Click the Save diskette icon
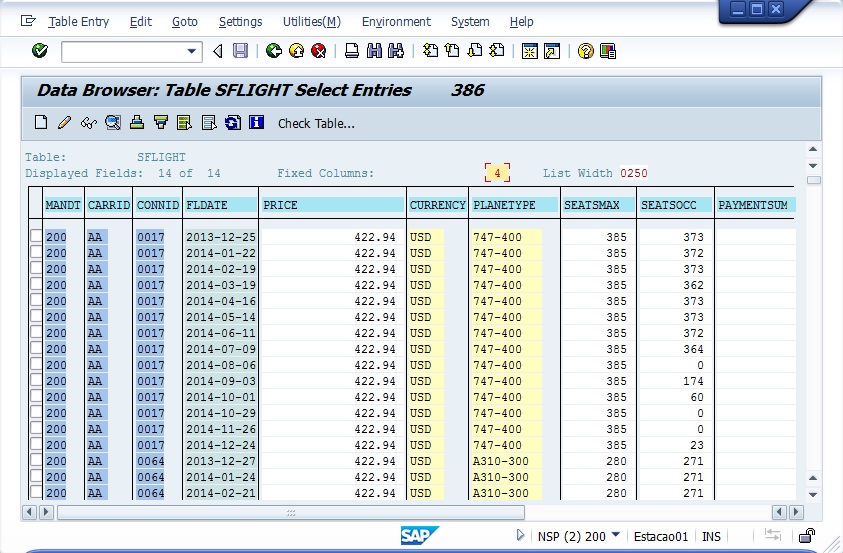This screenshot has width=843, height=553. 240,51
